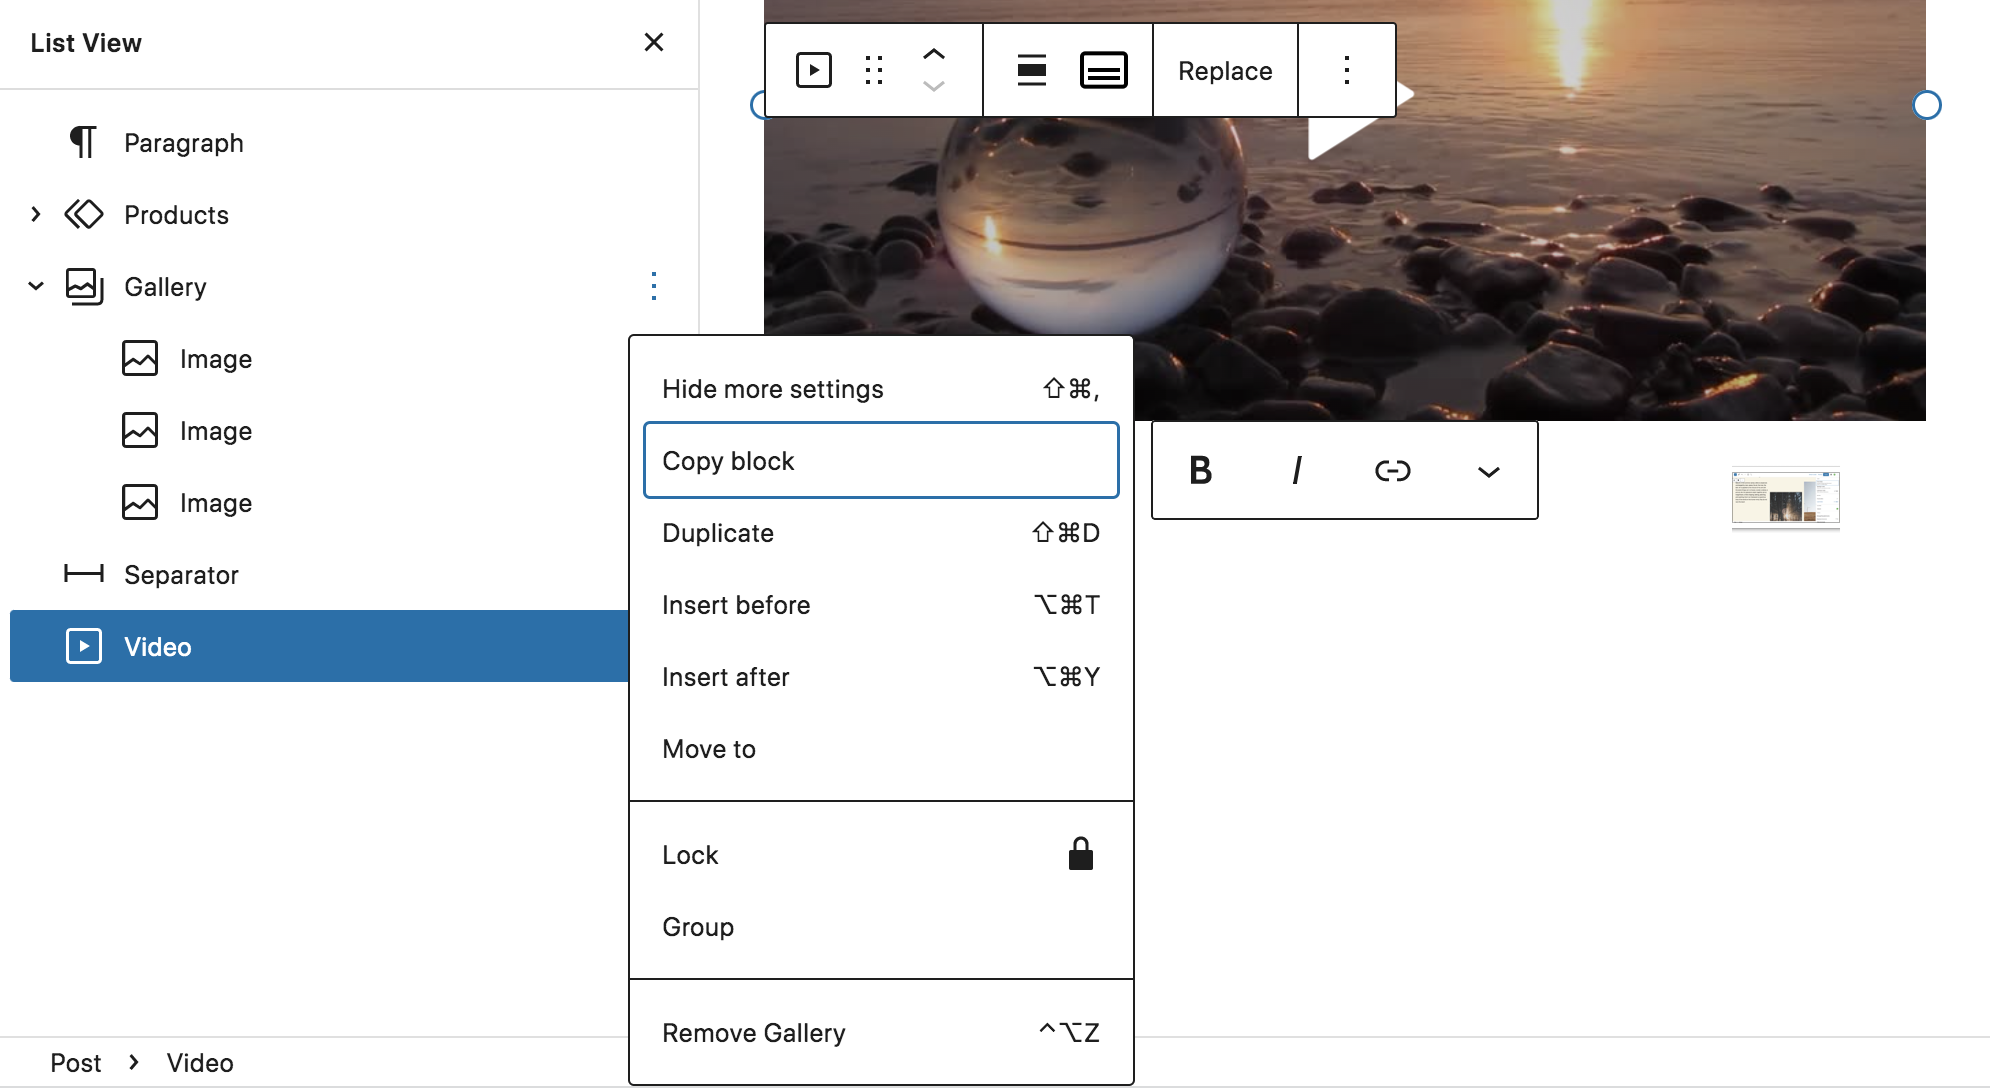Apply wide width alignment to the video
The width and height of the screenshot is (1990, 1090).
1031,70
